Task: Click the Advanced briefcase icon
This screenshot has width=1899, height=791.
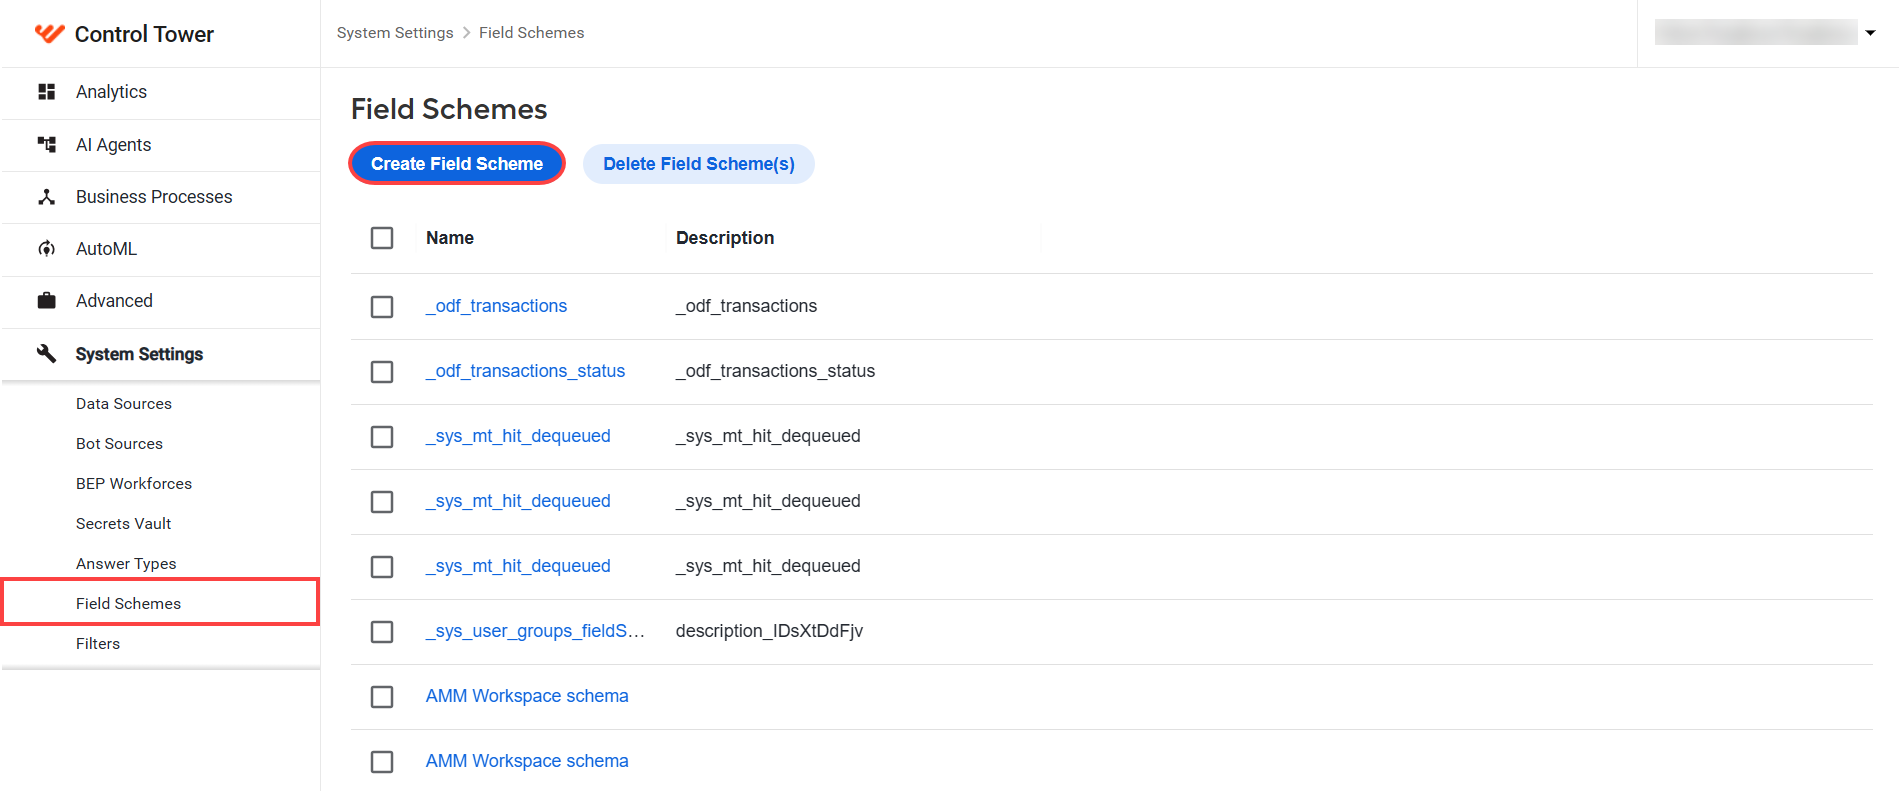Action: pyautogui.click(x=46, y=301)
